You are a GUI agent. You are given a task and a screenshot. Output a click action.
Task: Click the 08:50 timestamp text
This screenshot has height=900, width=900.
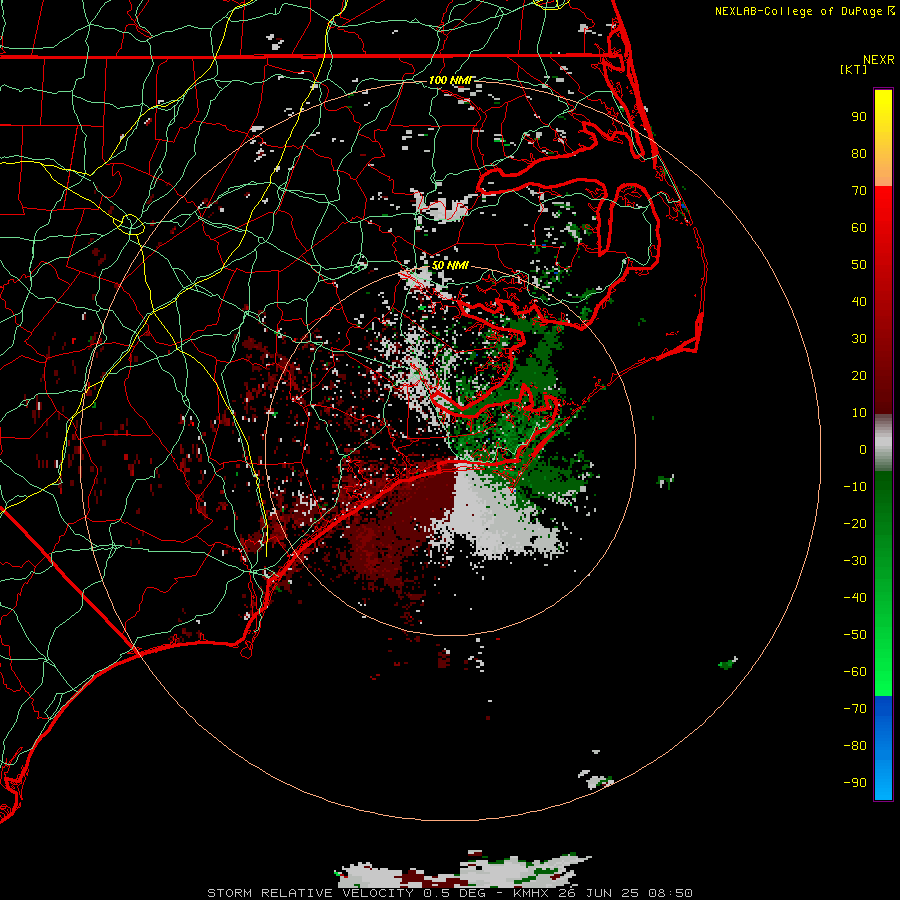click(x=671, y=893)
